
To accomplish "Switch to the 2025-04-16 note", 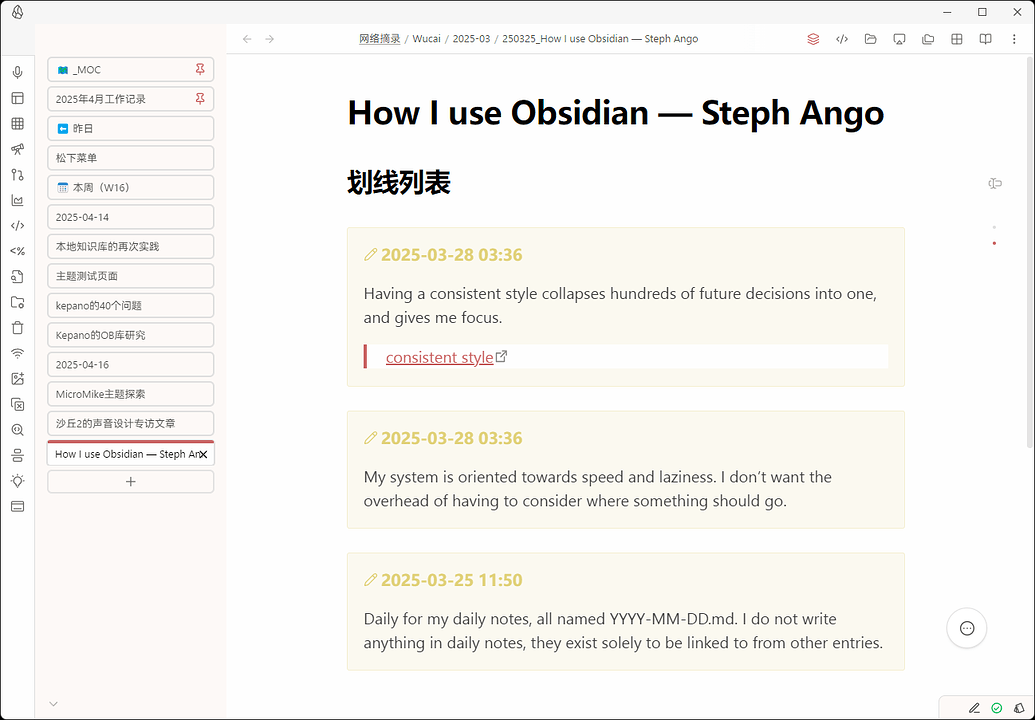I will click(130, 364).
